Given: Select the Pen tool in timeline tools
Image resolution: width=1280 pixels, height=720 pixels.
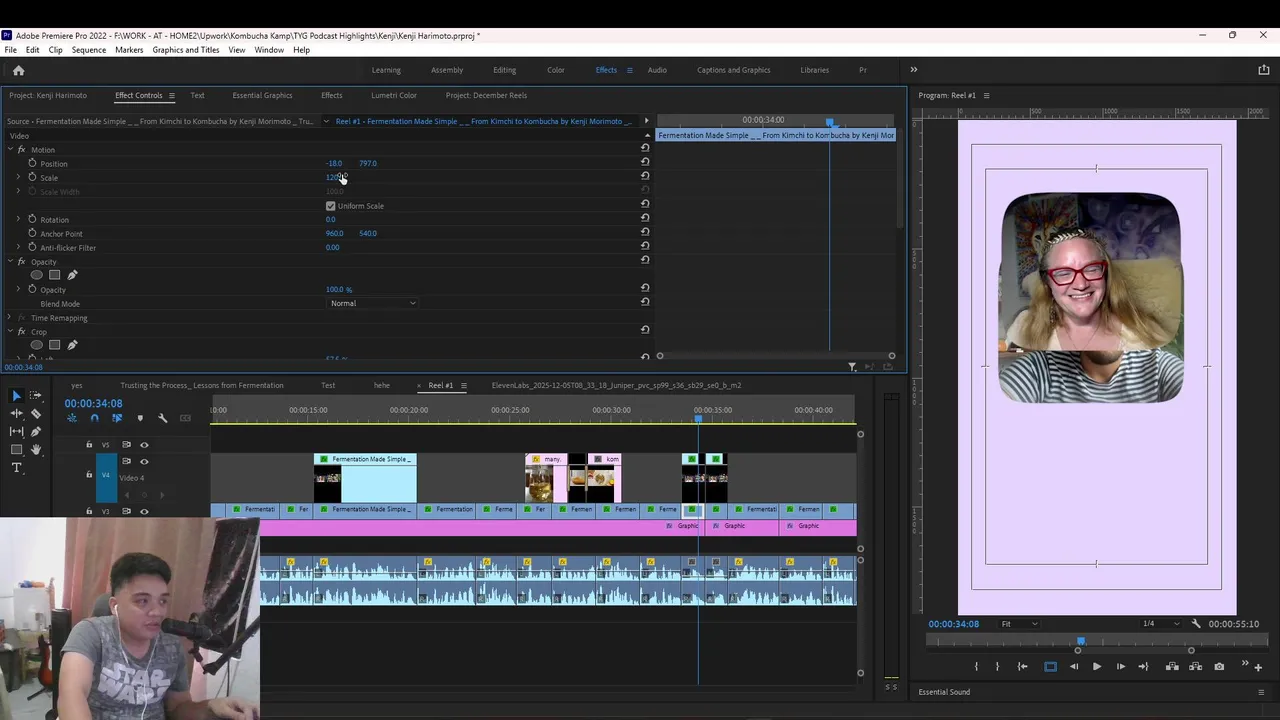Looking at the screenshot, I should 36,432.
